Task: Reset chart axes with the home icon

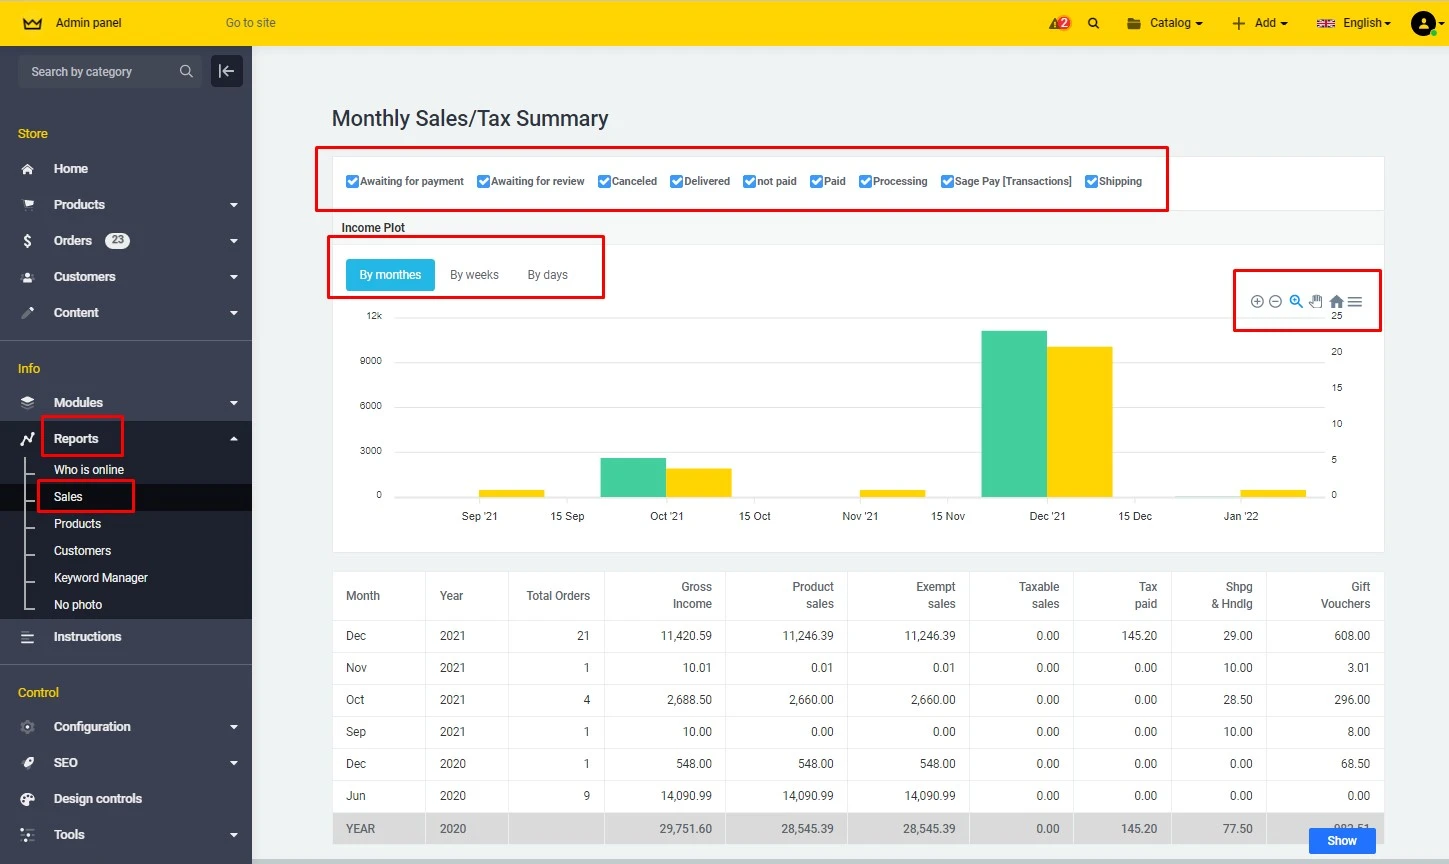Action: pyautogui.click(x=1336, y=301)
